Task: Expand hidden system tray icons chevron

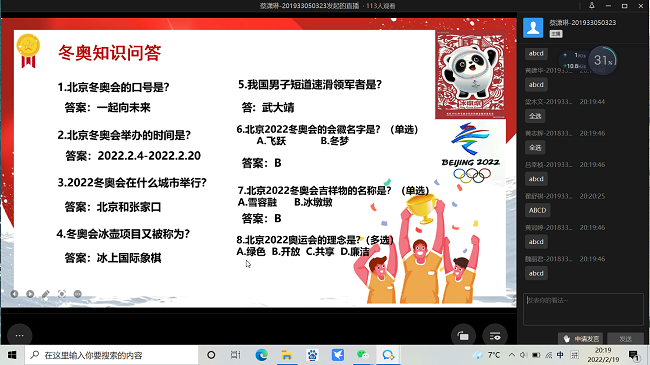Action: click(512, 355)
